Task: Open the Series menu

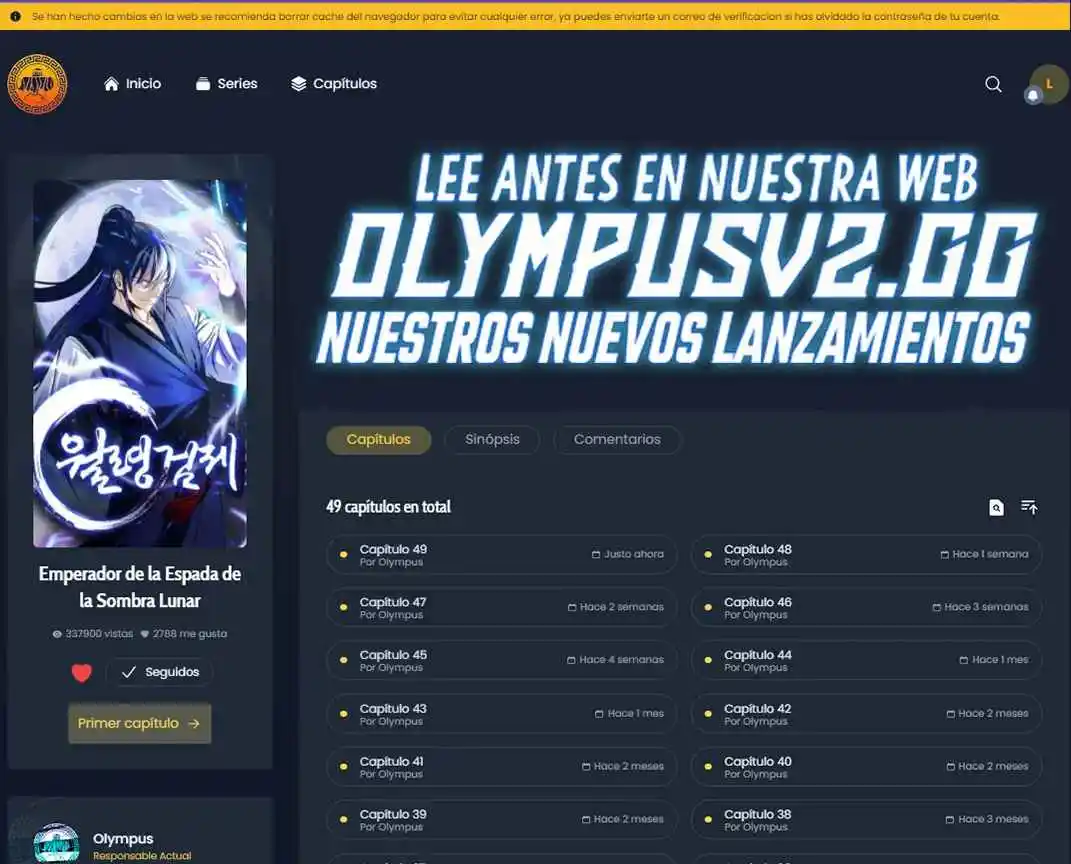Action: (227, 83)
